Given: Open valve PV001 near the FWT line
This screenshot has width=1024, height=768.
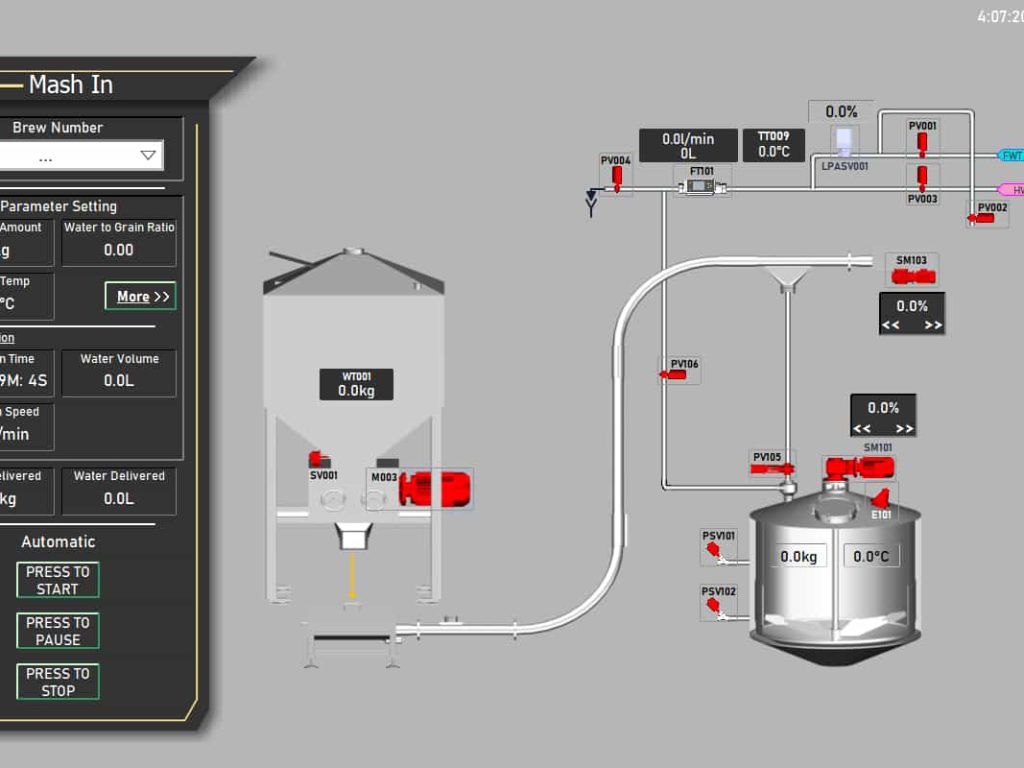Looking at the screenshot, I should point(921,142).
